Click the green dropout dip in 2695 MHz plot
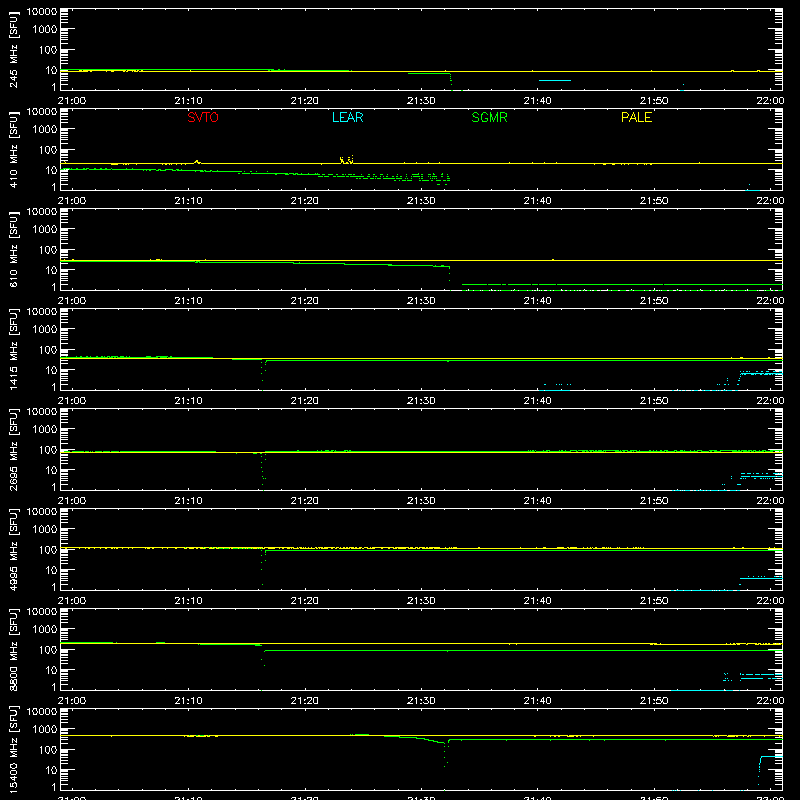The height and width of the screenshot is (800, 800). pyautogui.click(x=263, y=470)
